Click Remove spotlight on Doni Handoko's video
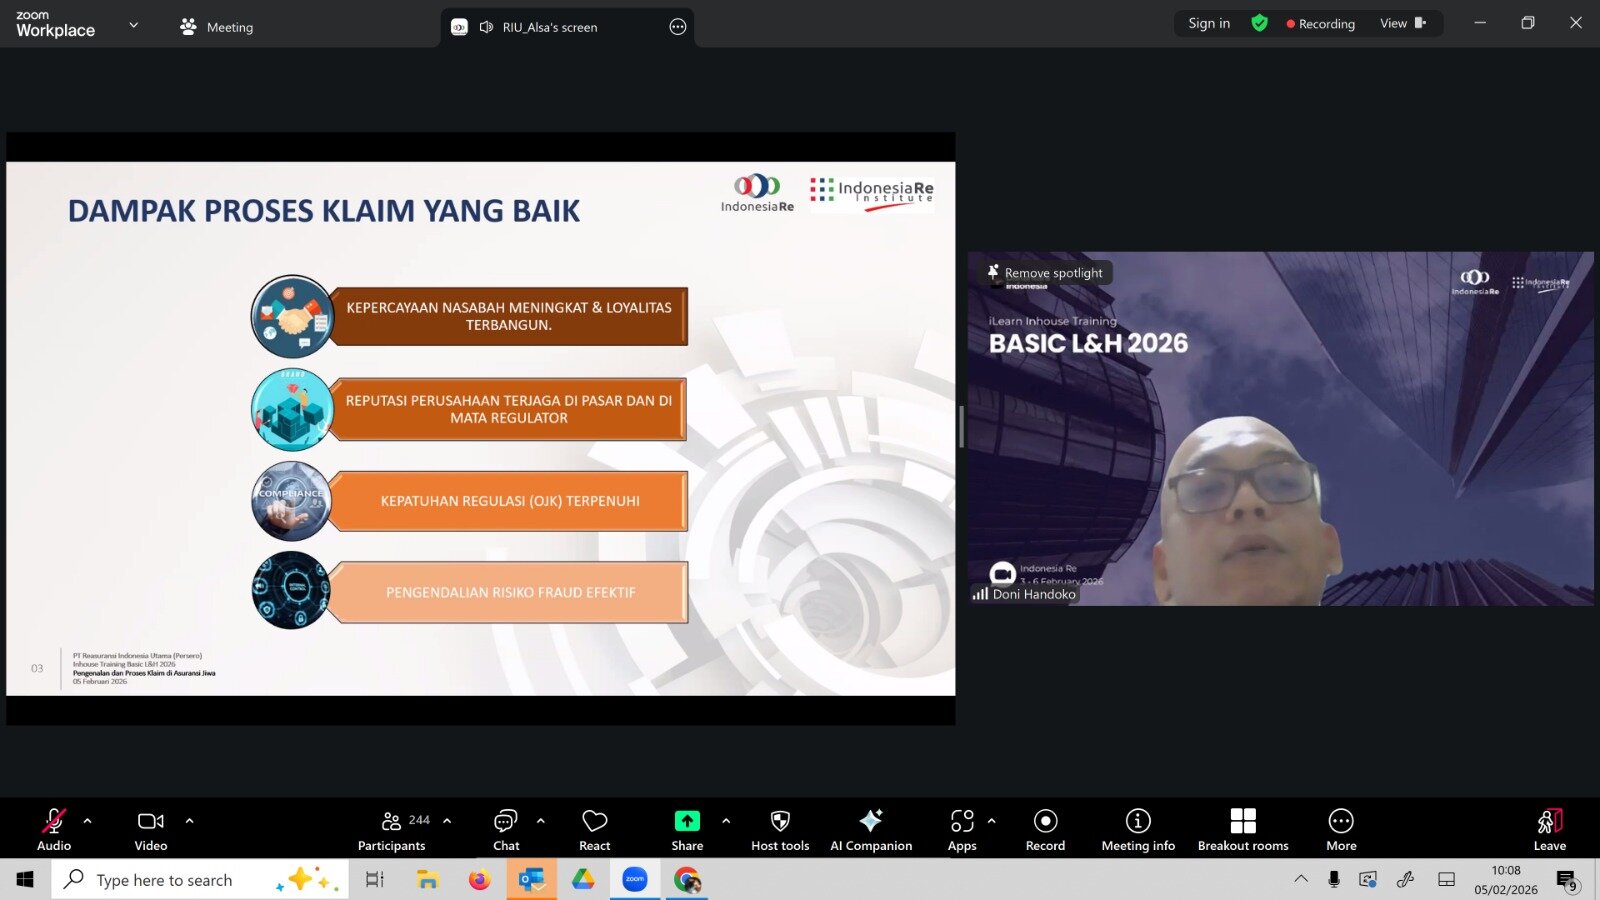The image size is (1600, 900). (x=1046, y=273)
